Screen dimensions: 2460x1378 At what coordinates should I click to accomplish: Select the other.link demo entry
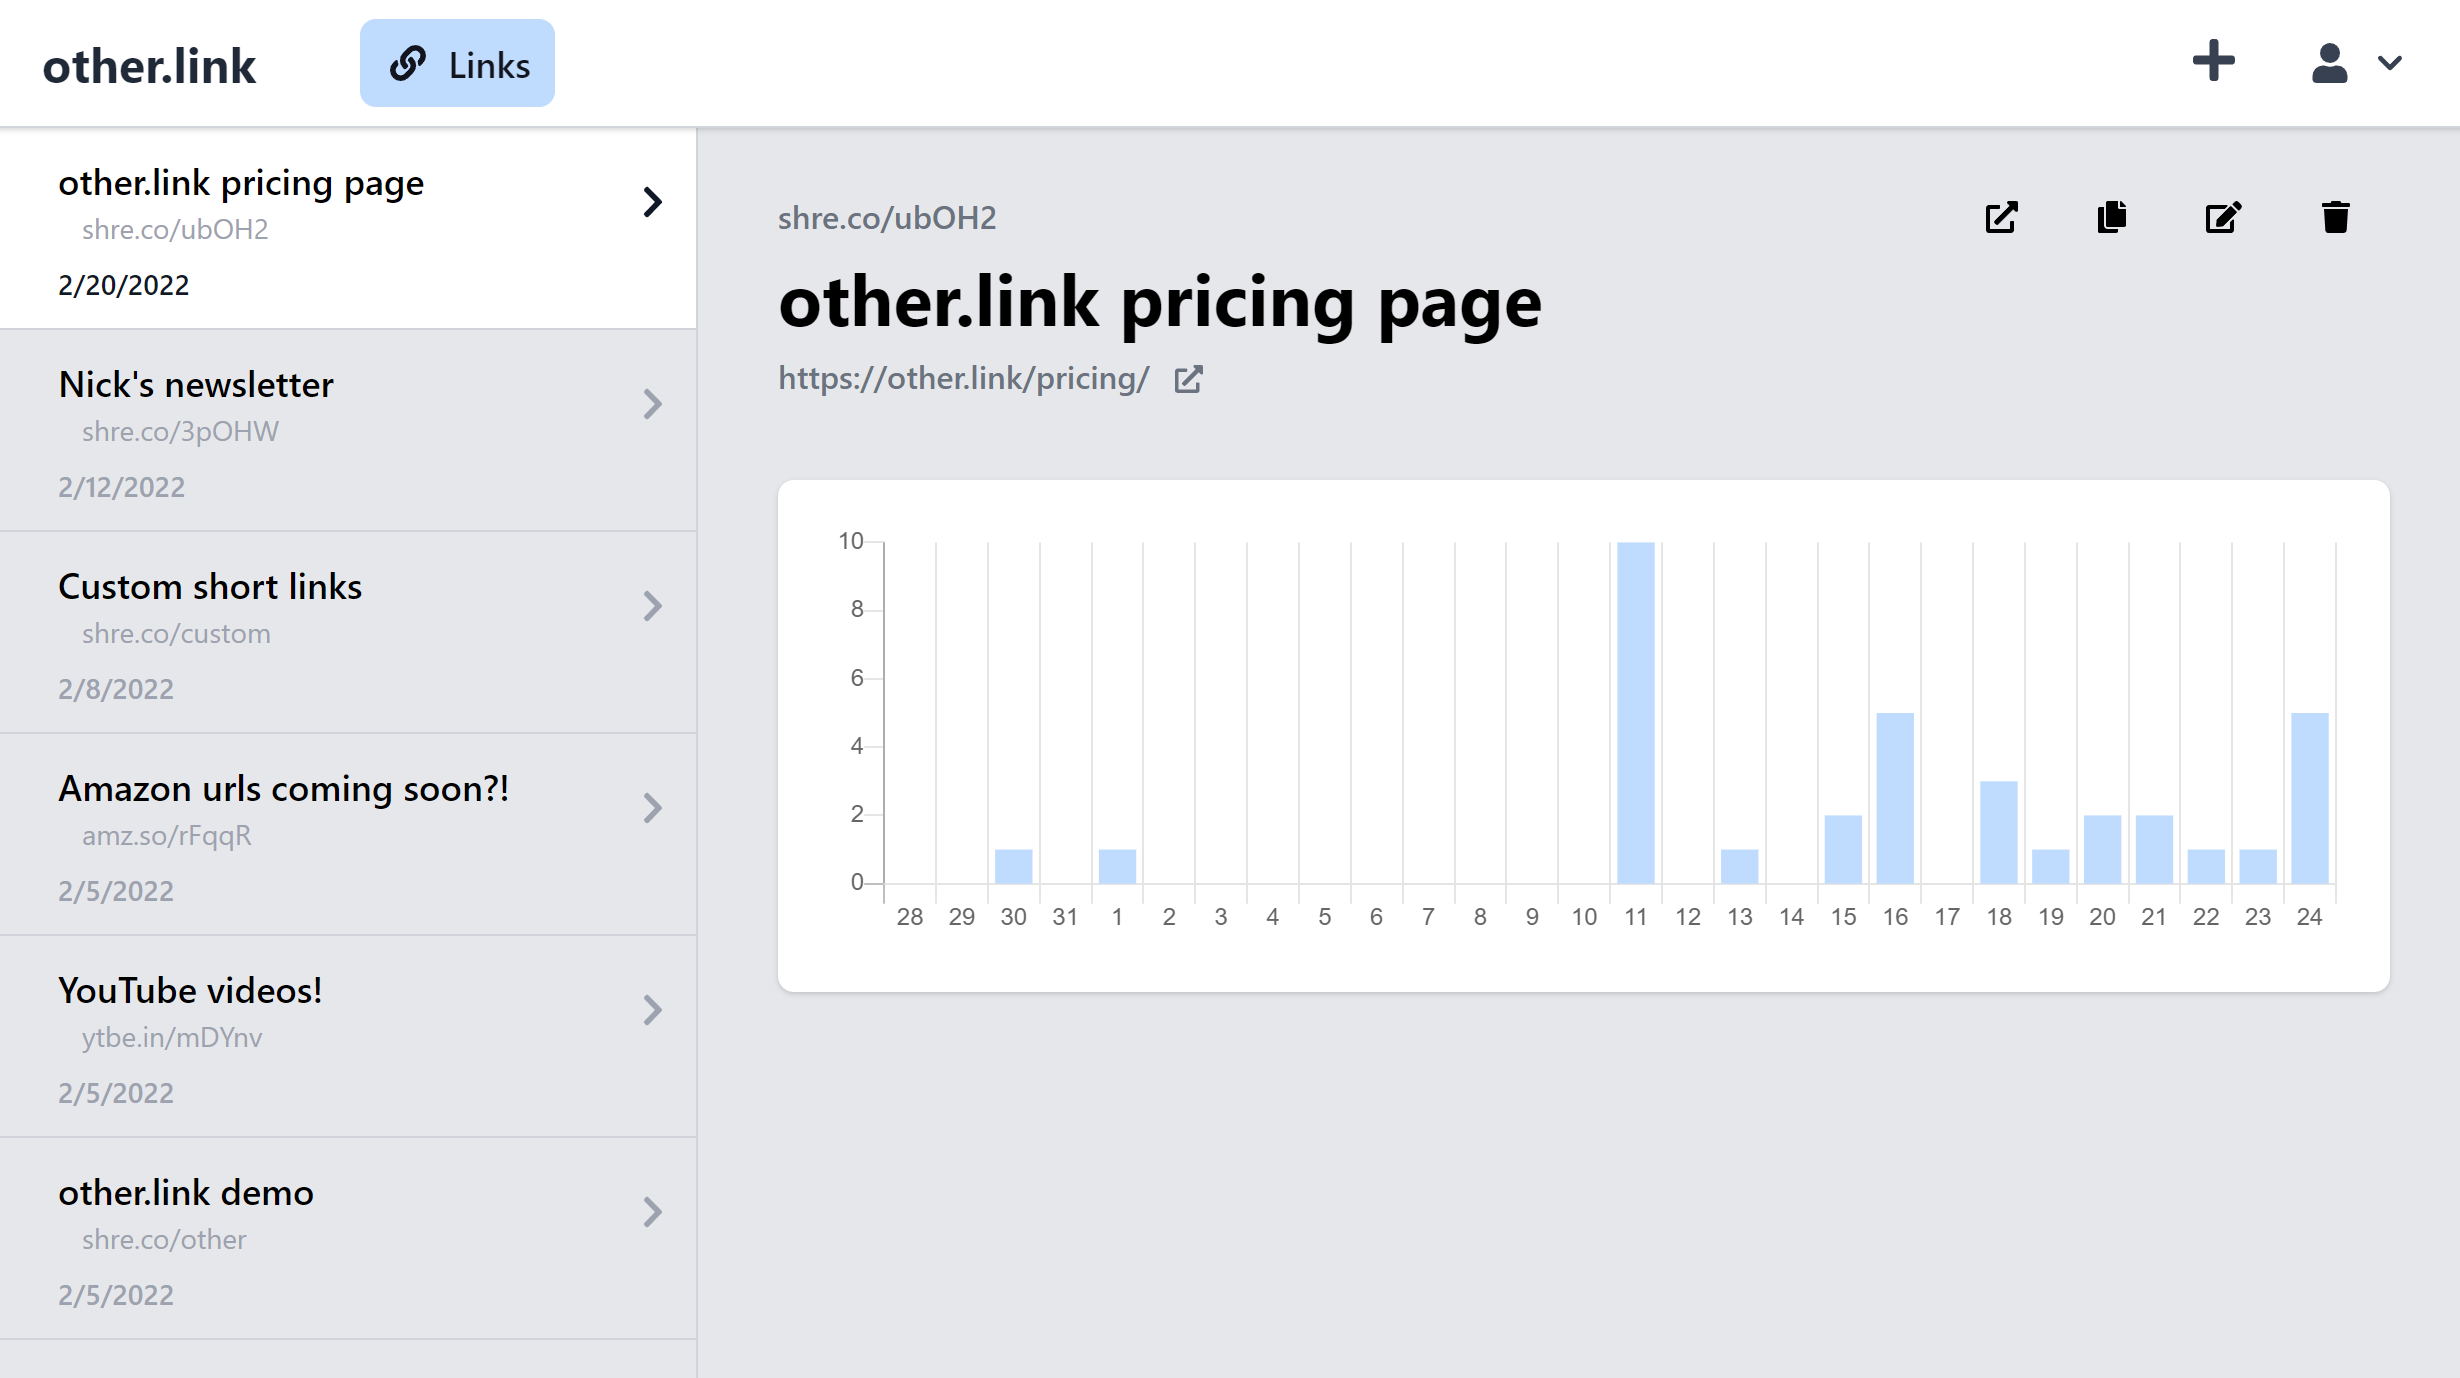186,1192
